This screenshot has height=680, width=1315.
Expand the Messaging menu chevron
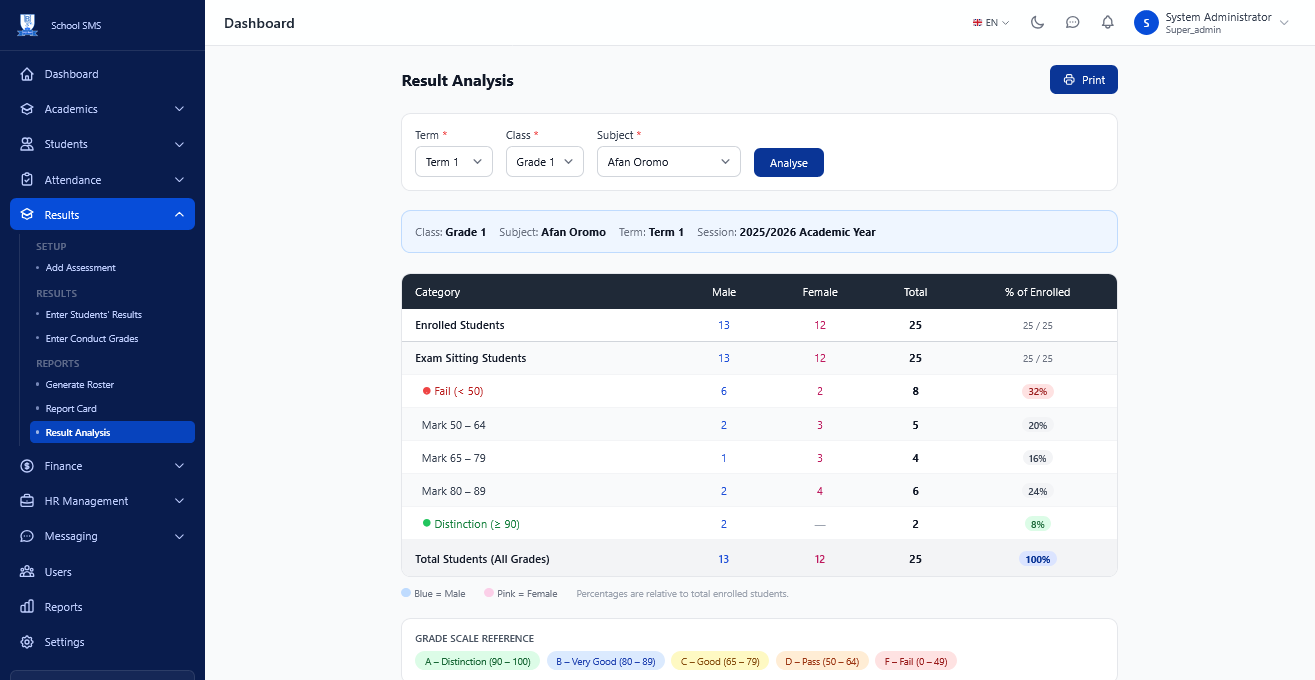[x=179, y=536]
